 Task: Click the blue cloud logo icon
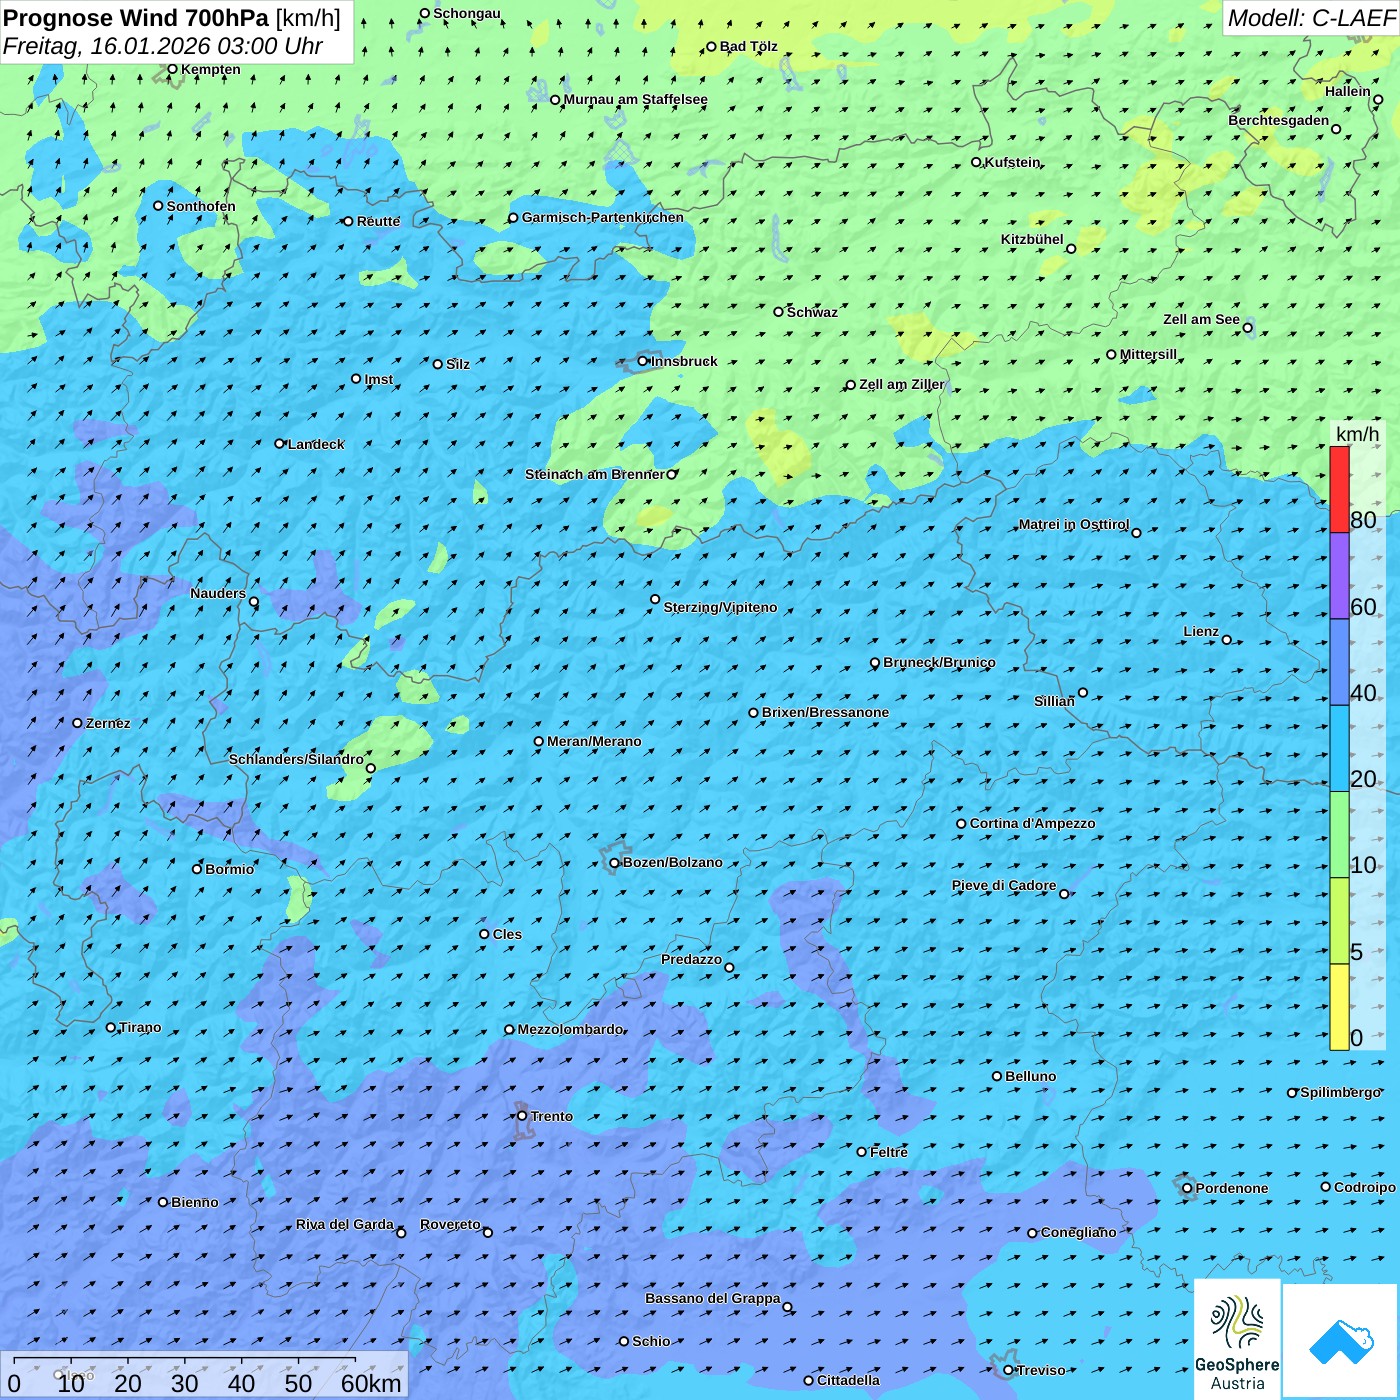[1341, 1341]
